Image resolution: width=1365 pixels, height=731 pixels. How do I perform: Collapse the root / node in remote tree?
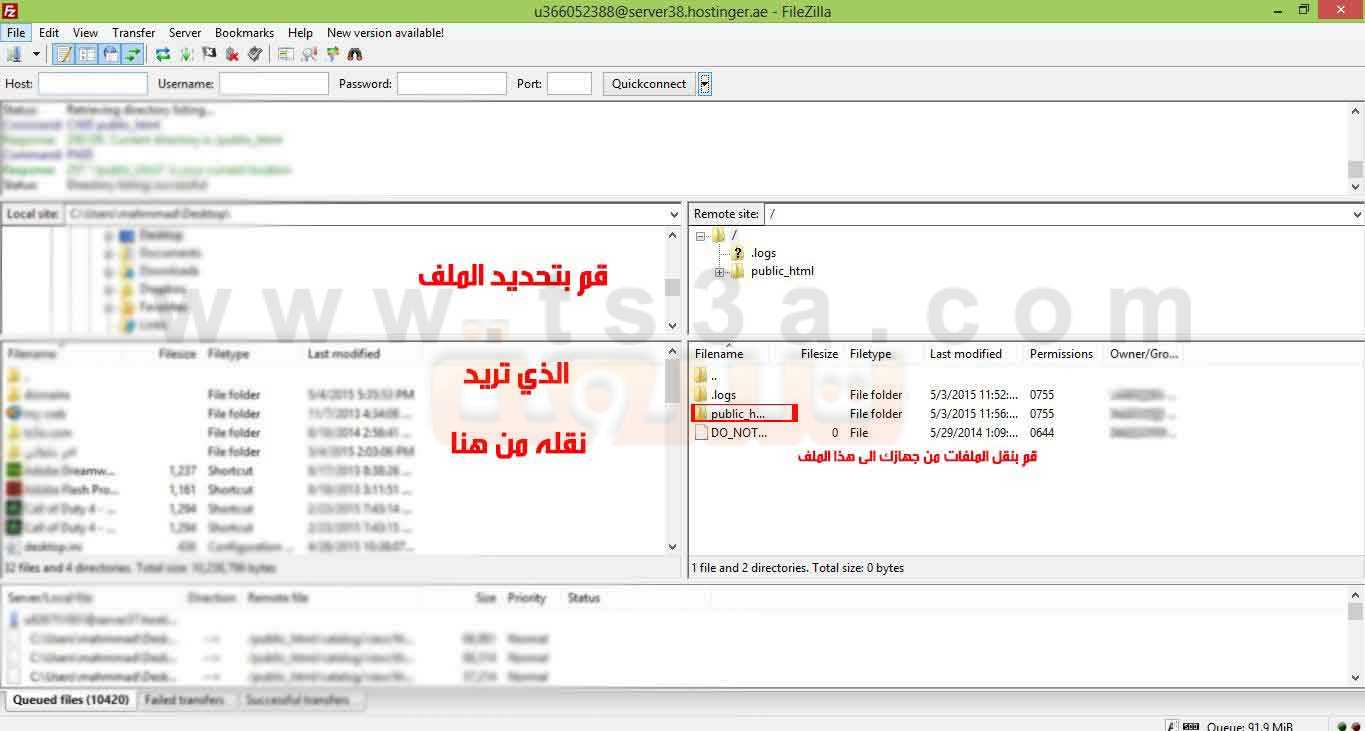701,235
